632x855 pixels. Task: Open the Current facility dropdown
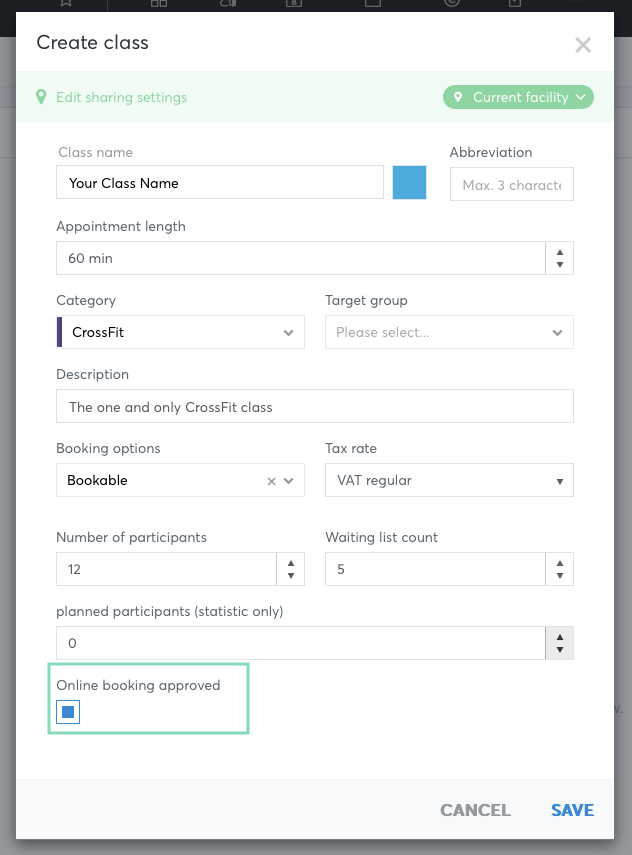518,97
